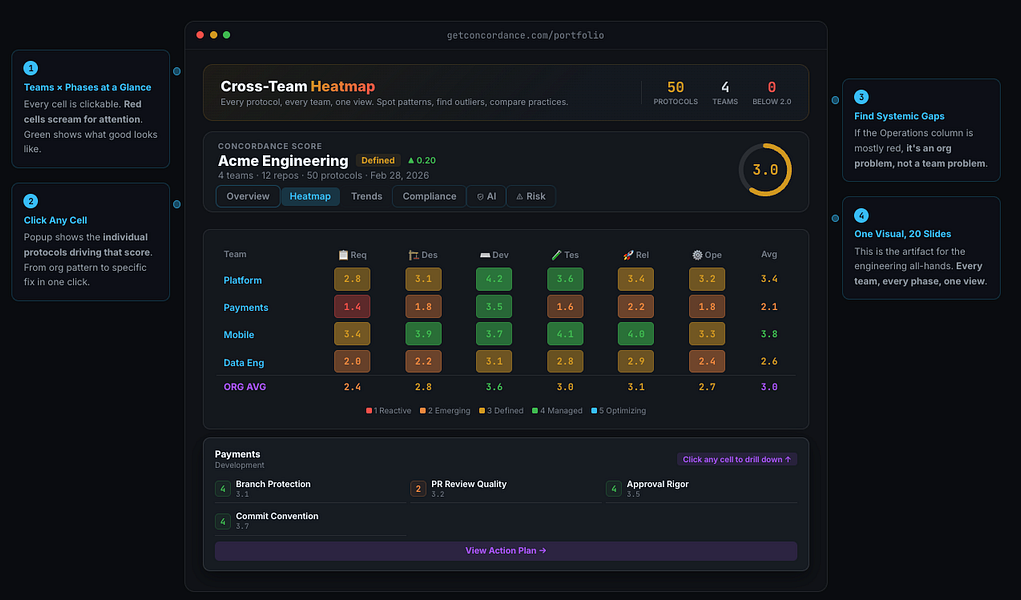Click the Release rocket icon
Screen dimensions: 1021x600
click(628, 255)
